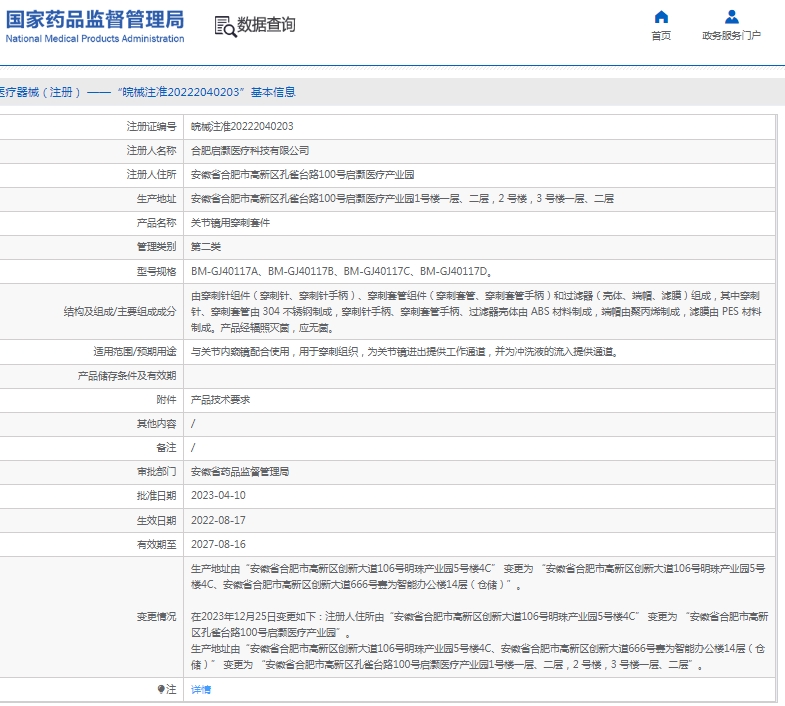Click National Medical Products Administration text
The image size is (785, 706).
[x=95, y=39]
